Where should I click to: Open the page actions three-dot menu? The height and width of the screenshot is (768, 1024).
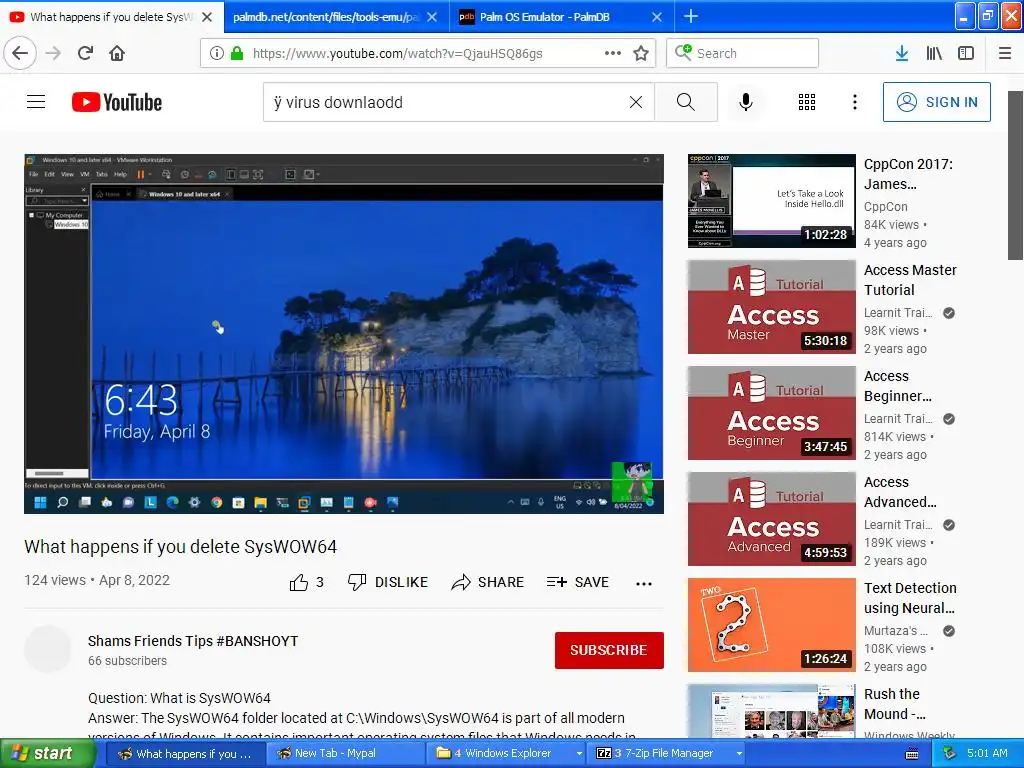pos(613,53)
